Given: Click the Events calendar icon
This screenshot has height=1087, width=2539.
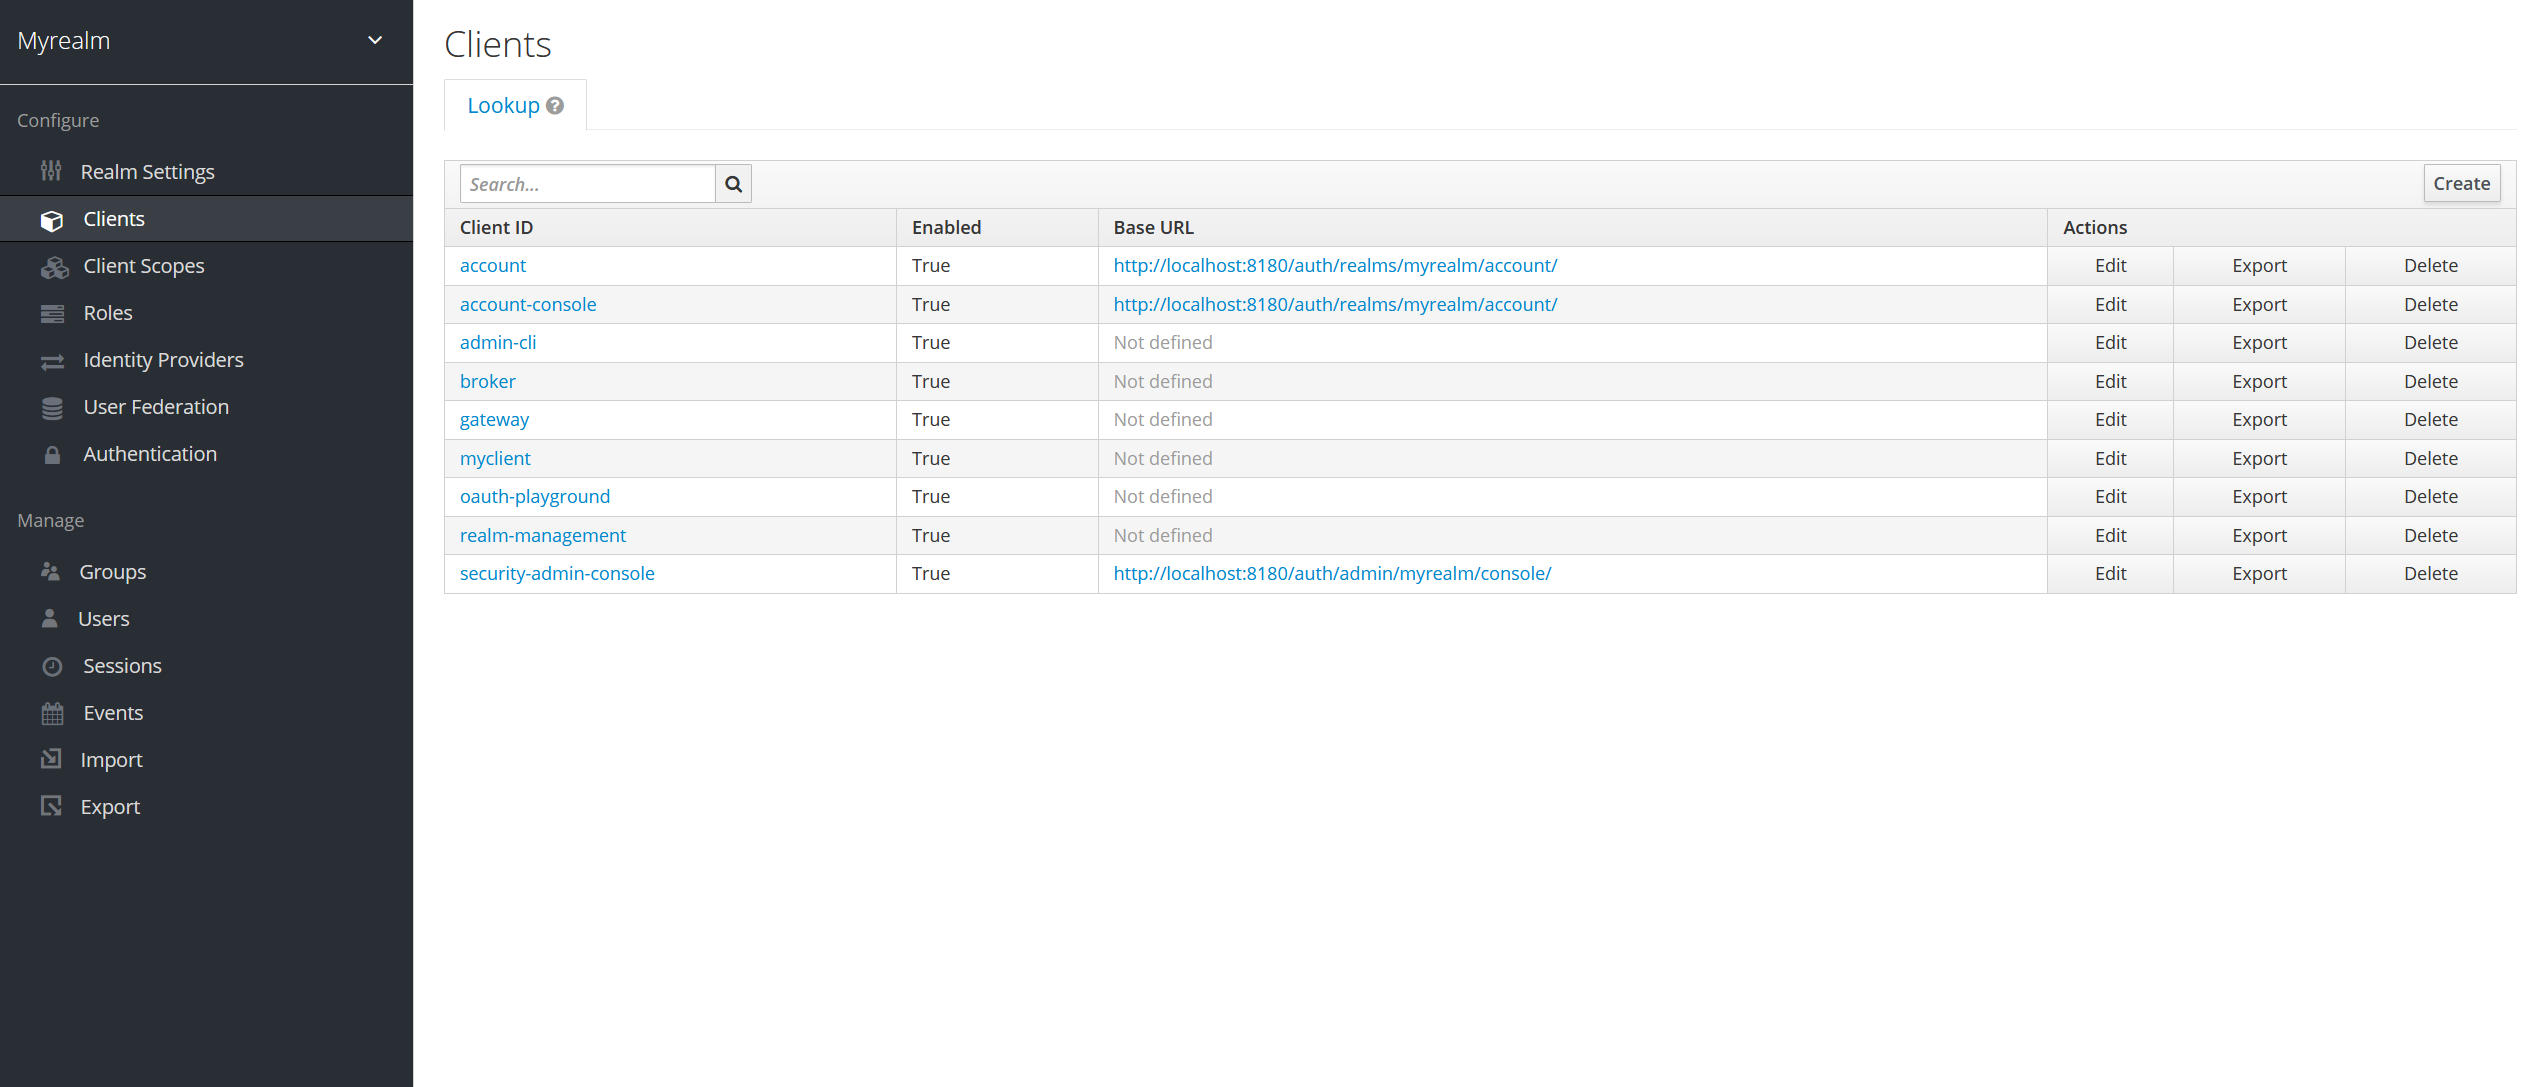Looking at the screenshot, I should [x=52, y=714].
